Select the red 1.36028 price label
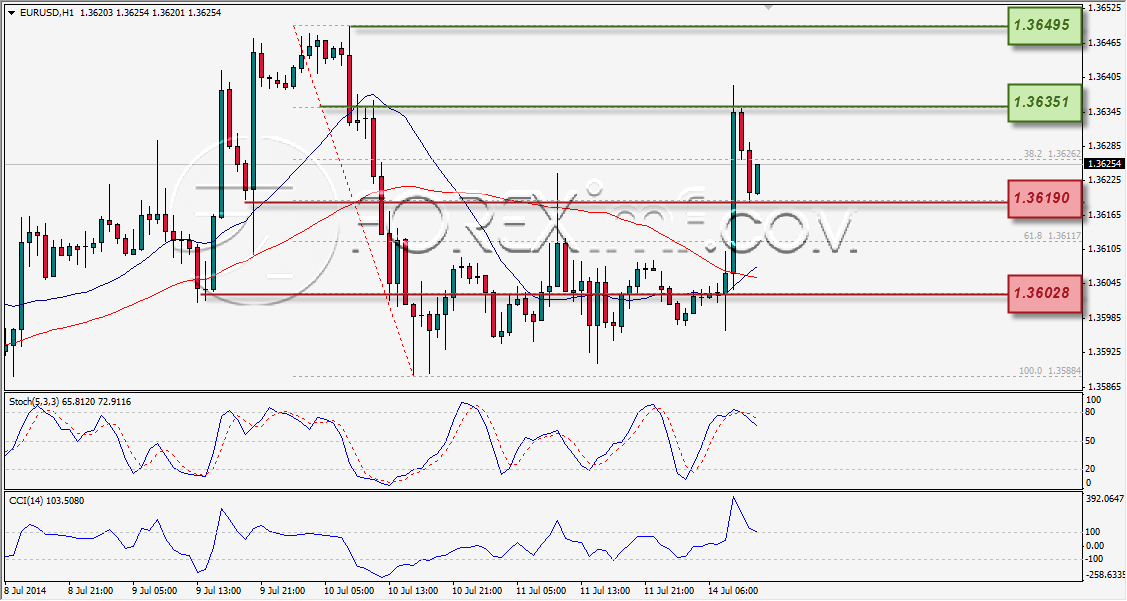1127x601 pixels. click(1044, 293)
